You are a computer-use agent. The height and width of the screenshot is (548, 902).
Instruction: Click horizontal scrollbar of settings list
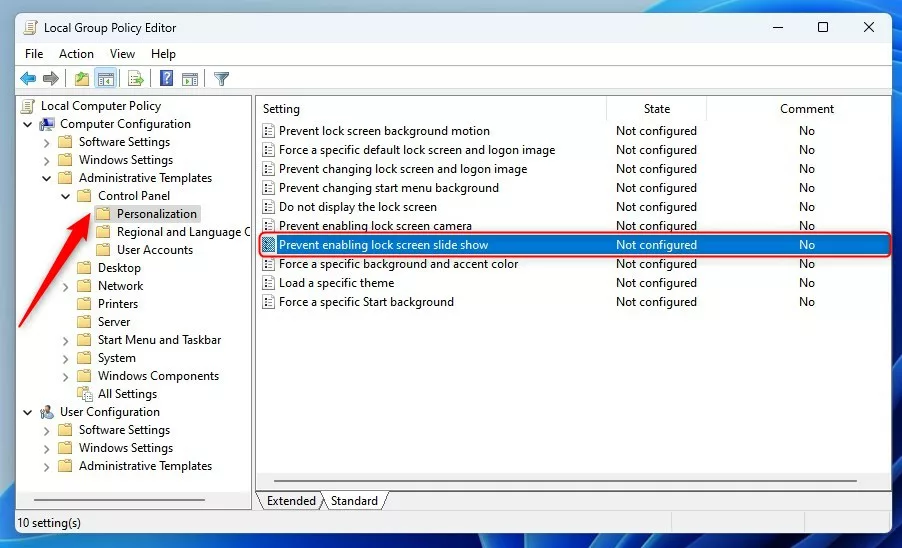(565, 480)
